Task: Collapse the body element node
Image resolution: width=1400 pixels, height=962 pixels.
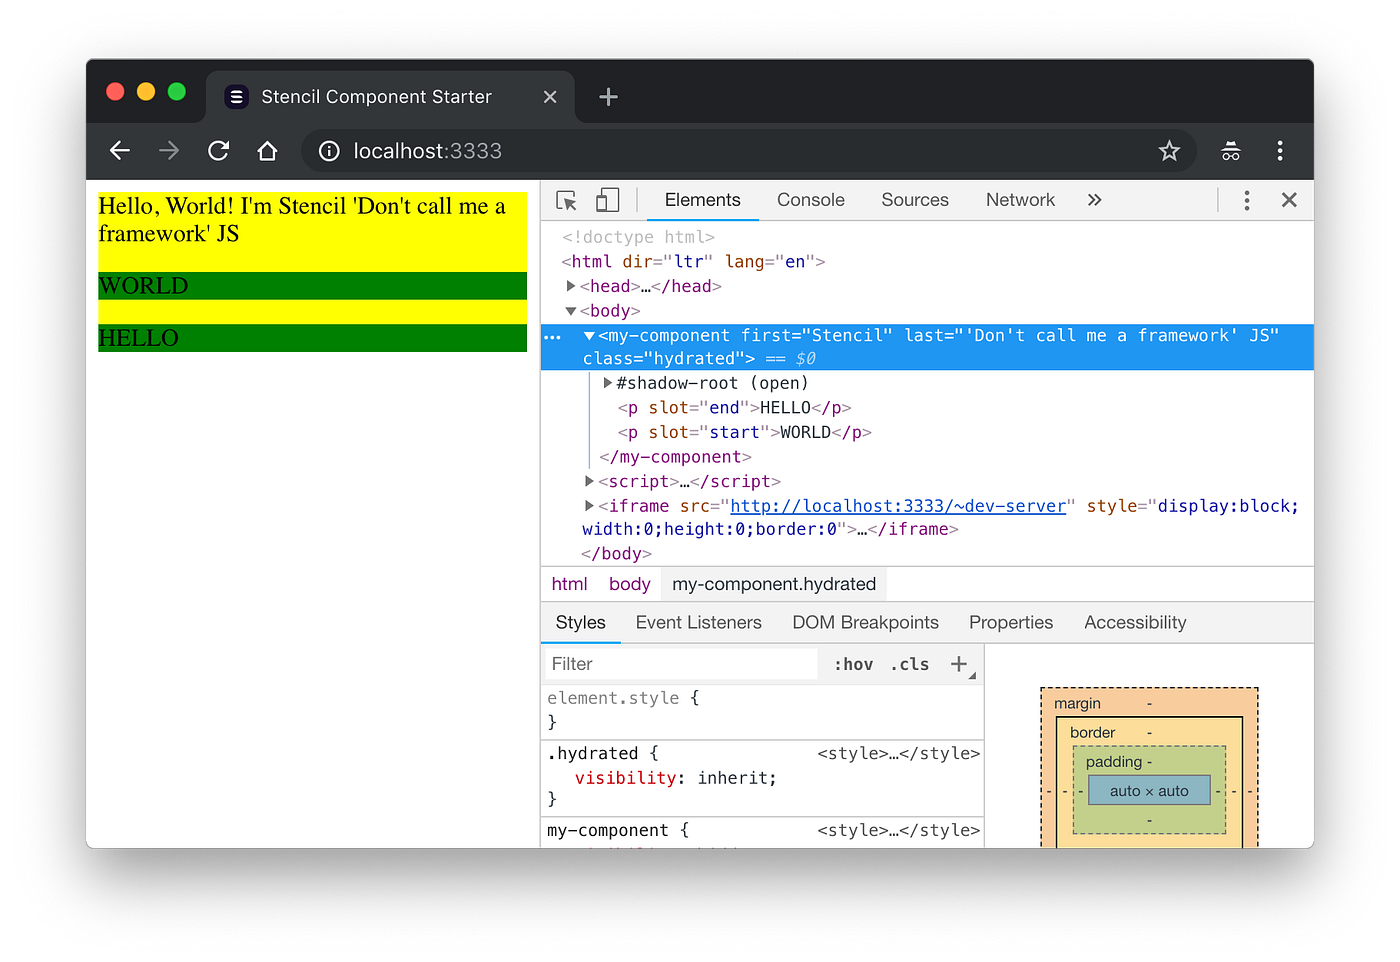Action: (571, 311)
